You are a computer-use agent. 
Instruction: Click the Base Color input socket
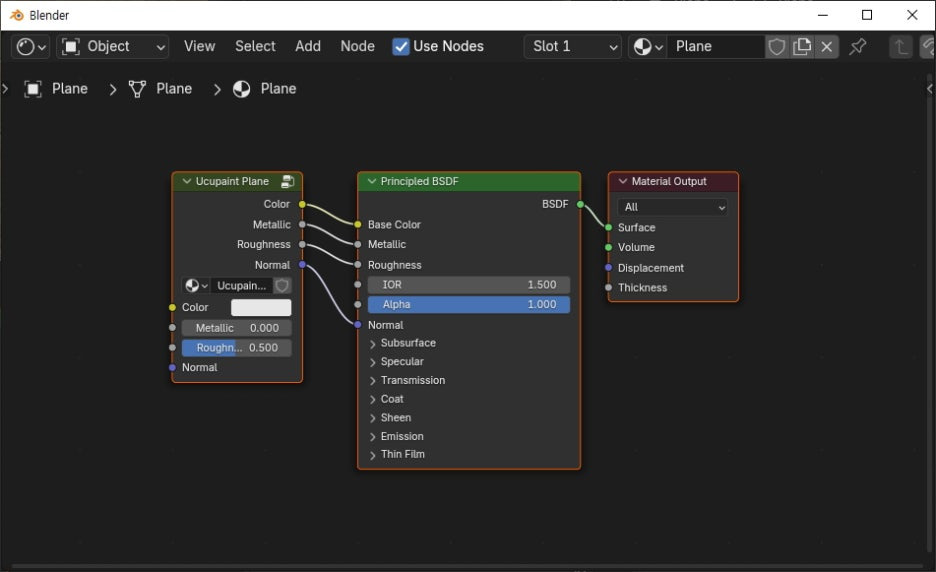pyautogui.click(x=358, y=225)
